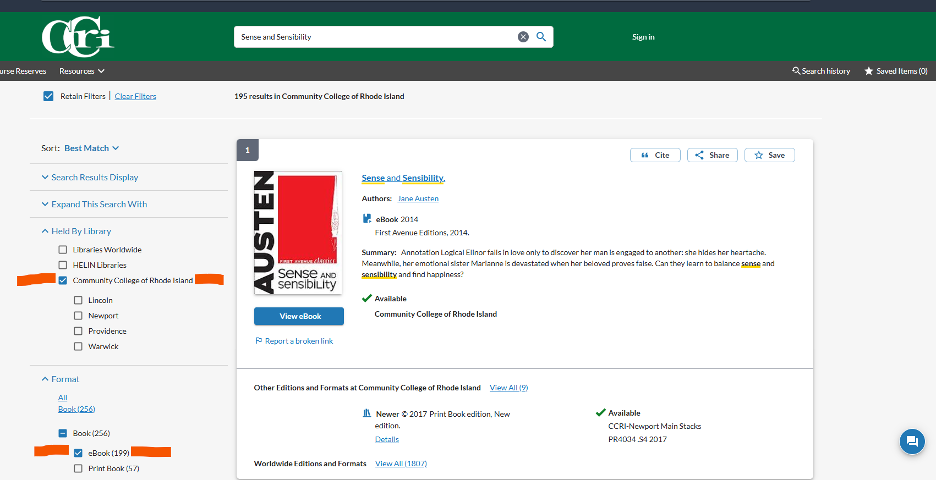Share this Sense and Sensibility record
The width and height of the screenshot is (936, 480).
tap(712, 155)
